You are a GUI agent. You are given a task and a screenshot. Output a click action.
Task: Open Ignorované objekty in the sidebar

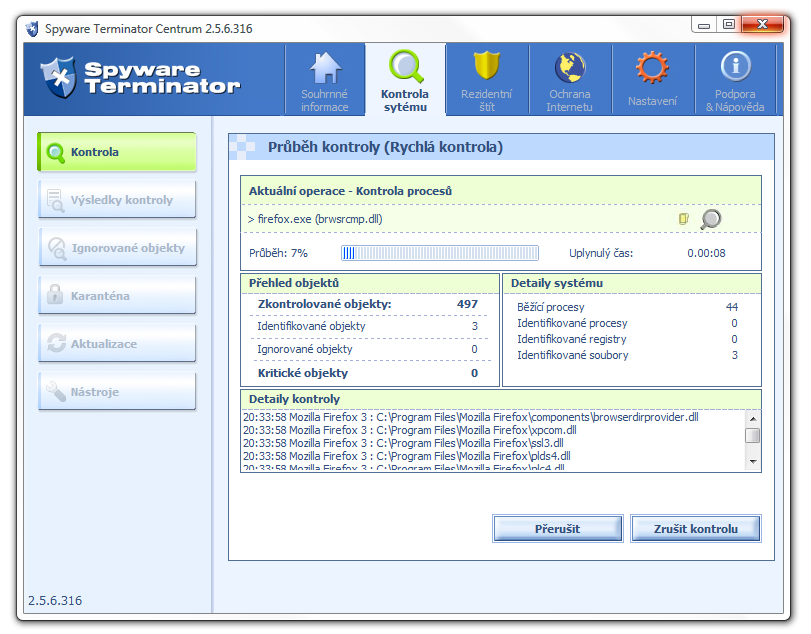click(x=117, y=248)
